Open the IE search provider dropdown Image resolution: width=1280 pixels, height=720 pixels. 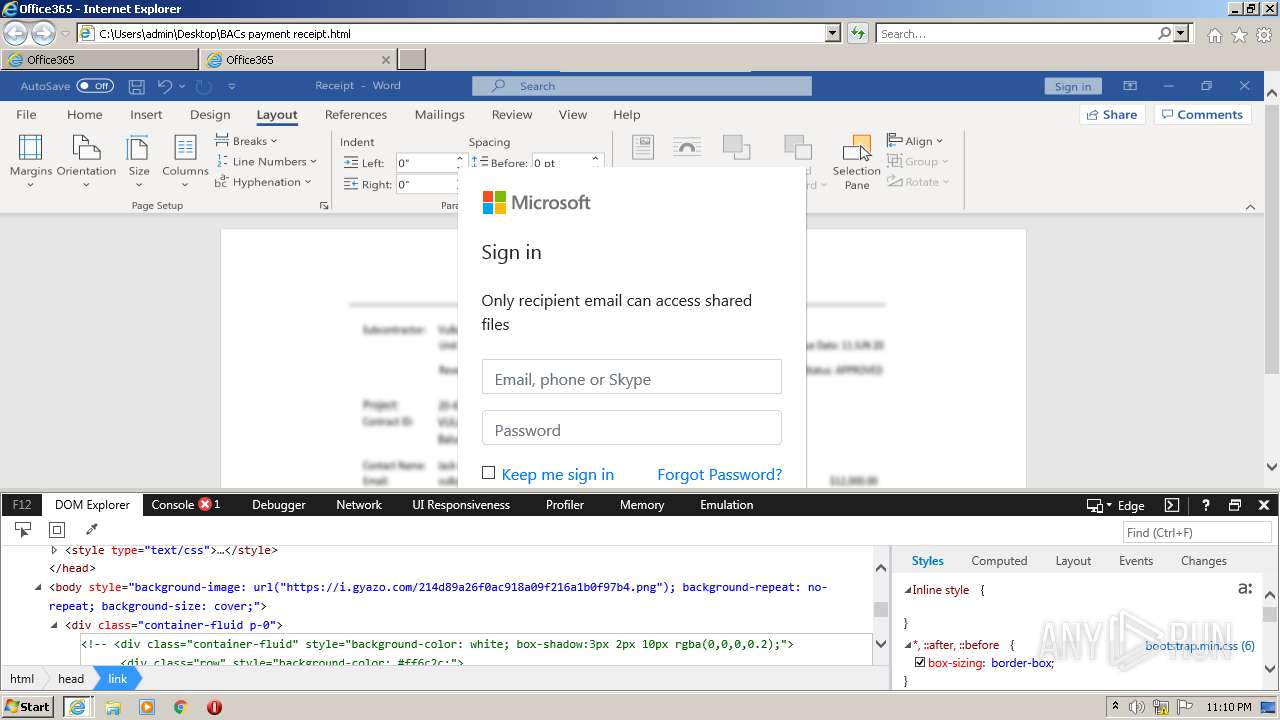coord(1182,33)
